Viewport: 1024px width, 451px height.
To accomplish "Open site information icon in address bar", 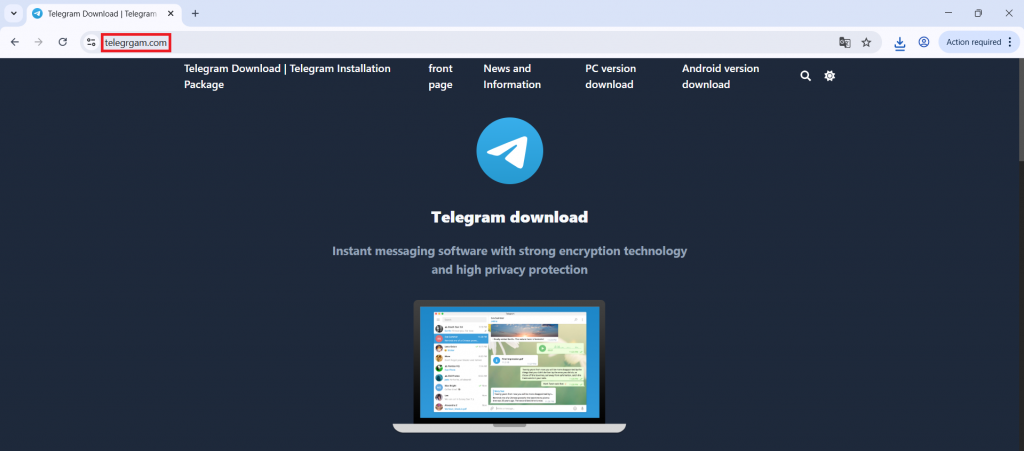I will (91, 42).
